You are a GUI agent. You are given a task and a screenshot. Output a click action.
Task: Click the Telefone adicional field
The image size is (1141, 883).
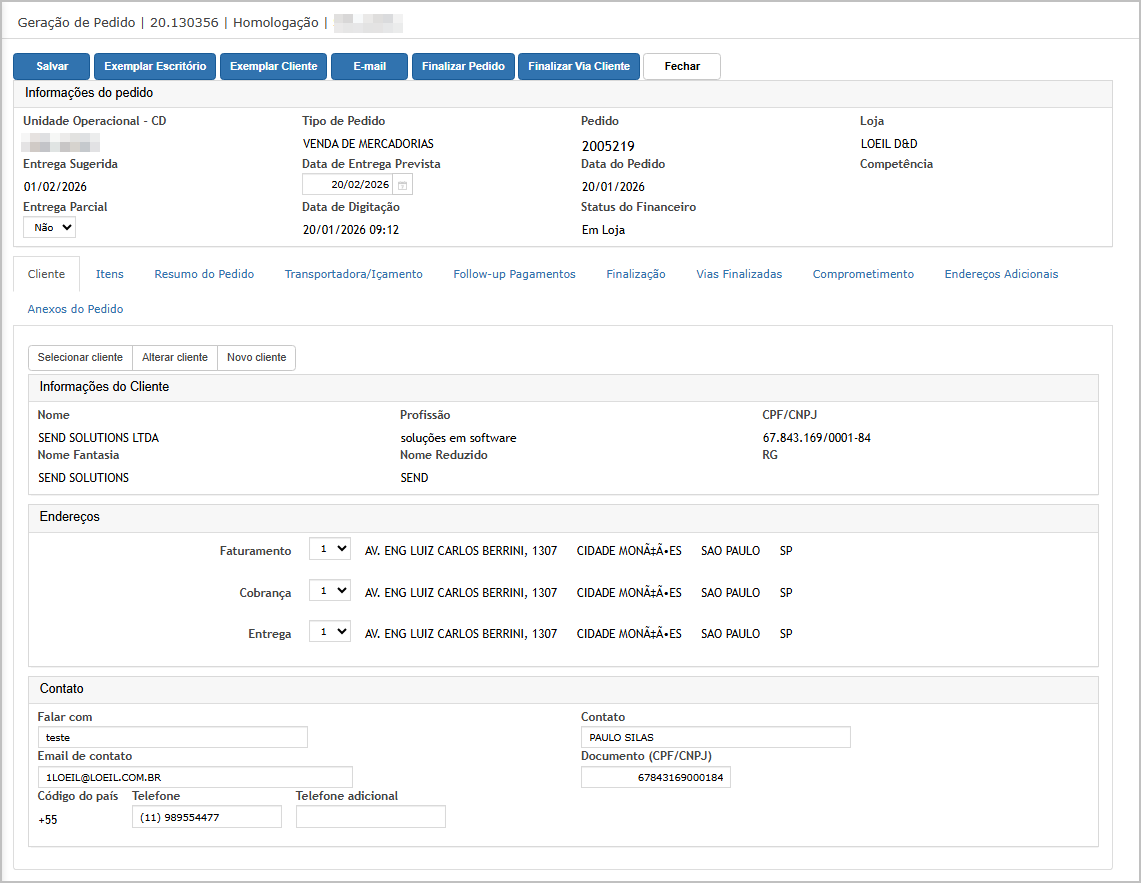coord(370,817)
